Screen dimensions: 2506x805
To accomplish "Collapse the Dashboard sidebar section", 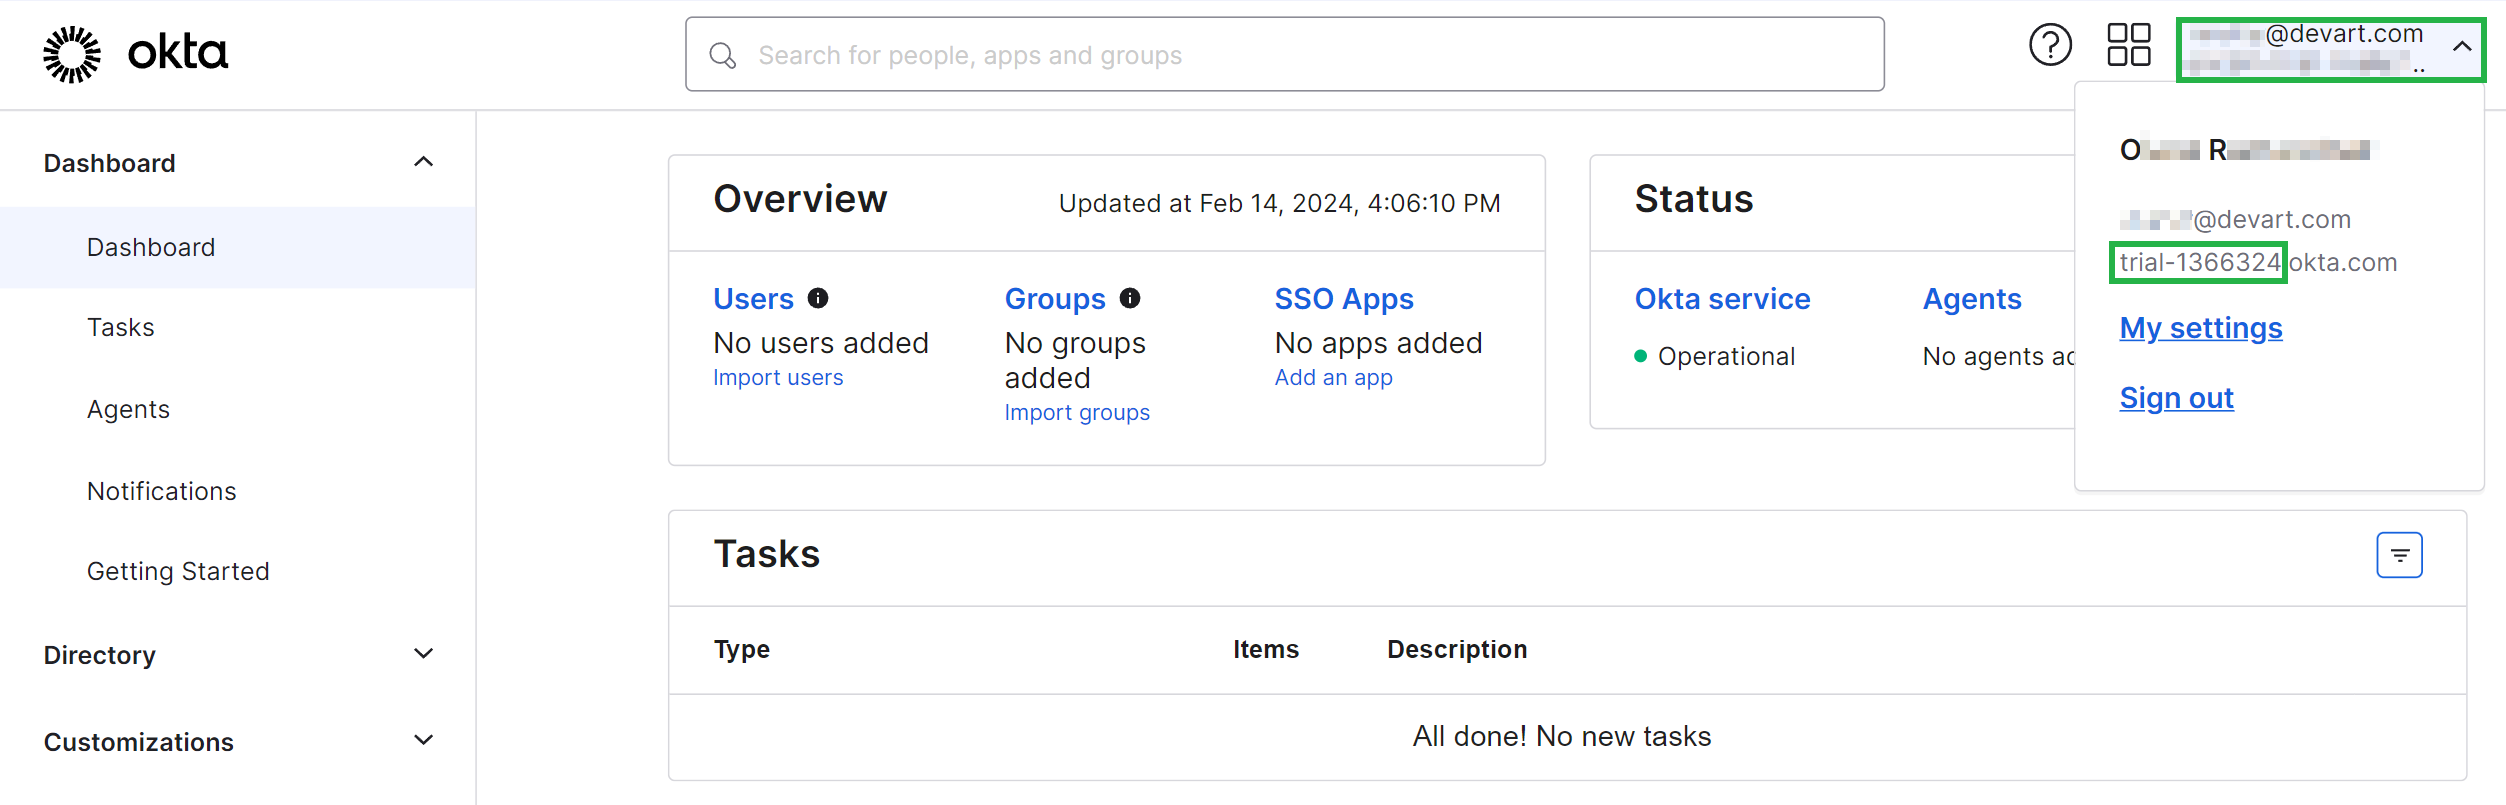I will [424, 162].
